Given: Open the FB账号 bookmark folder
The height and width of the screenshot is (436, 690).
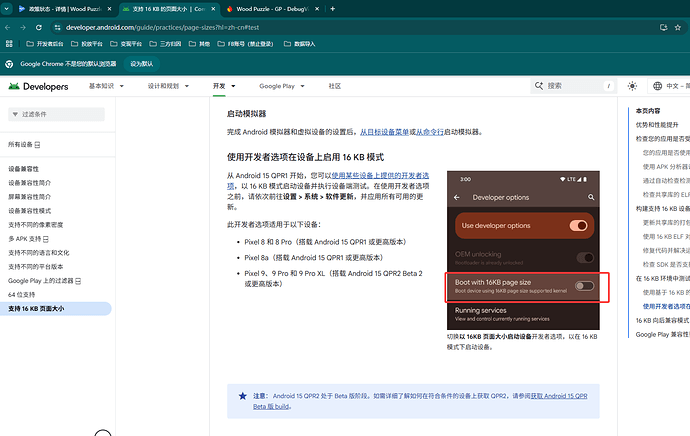Looking at the screenshot, I should click(x=245, y=44).
